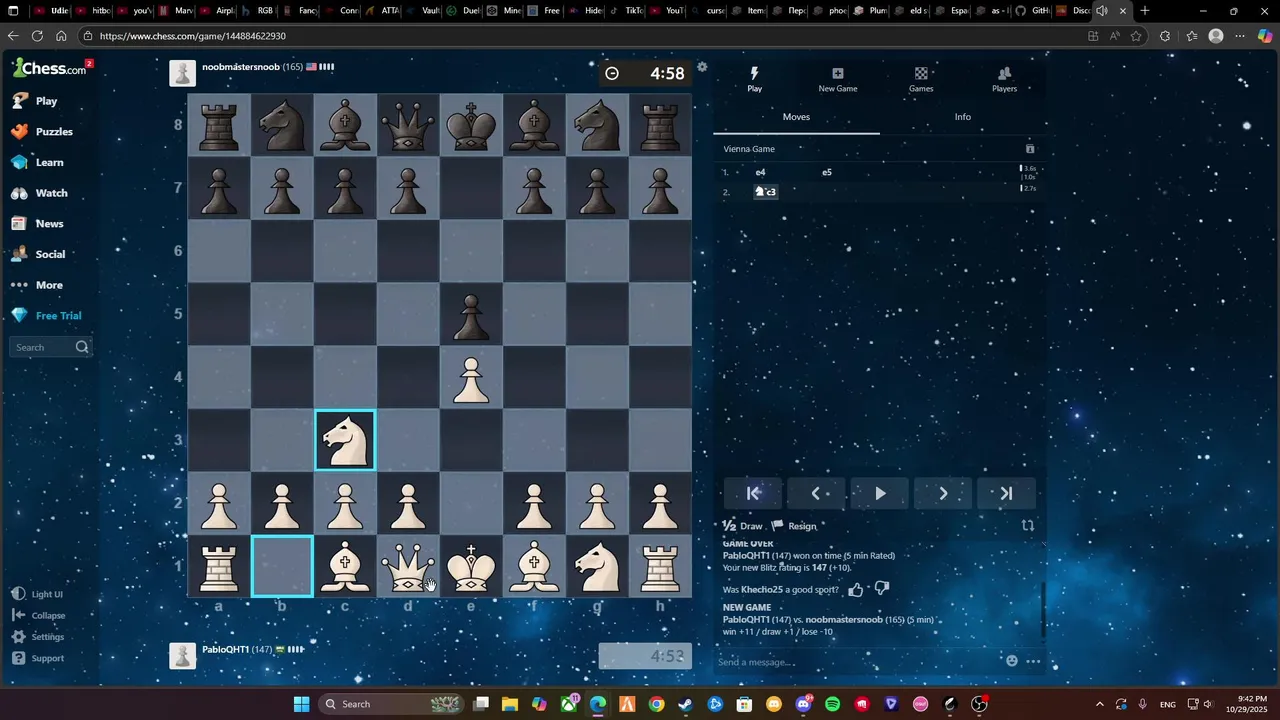The image size is (1280, 720).
Task: Toggle Light UI mode
Action: 38,594
